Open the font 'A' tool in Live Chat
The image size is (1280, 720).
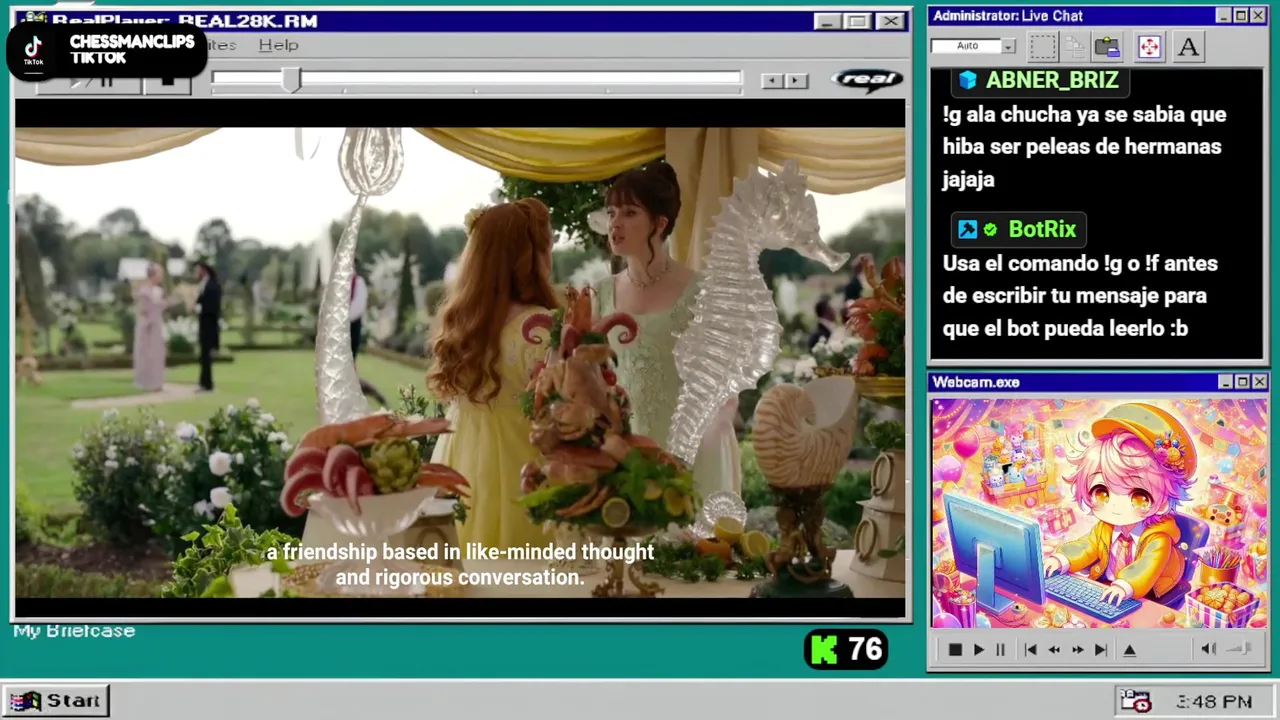pyautogui.click(x=1188, y=46)
